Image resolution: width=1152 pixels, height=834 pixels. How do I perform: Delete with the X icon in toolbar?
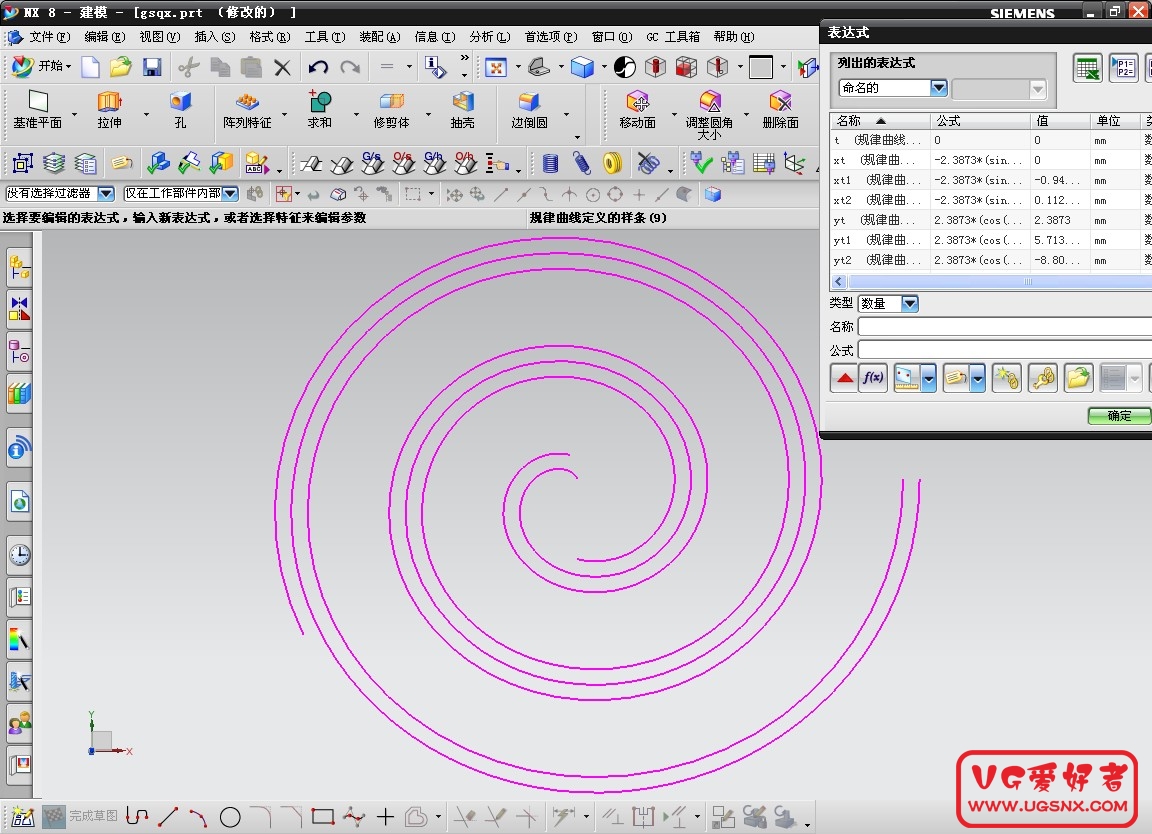pyautogui.click(x=282, y=68)
